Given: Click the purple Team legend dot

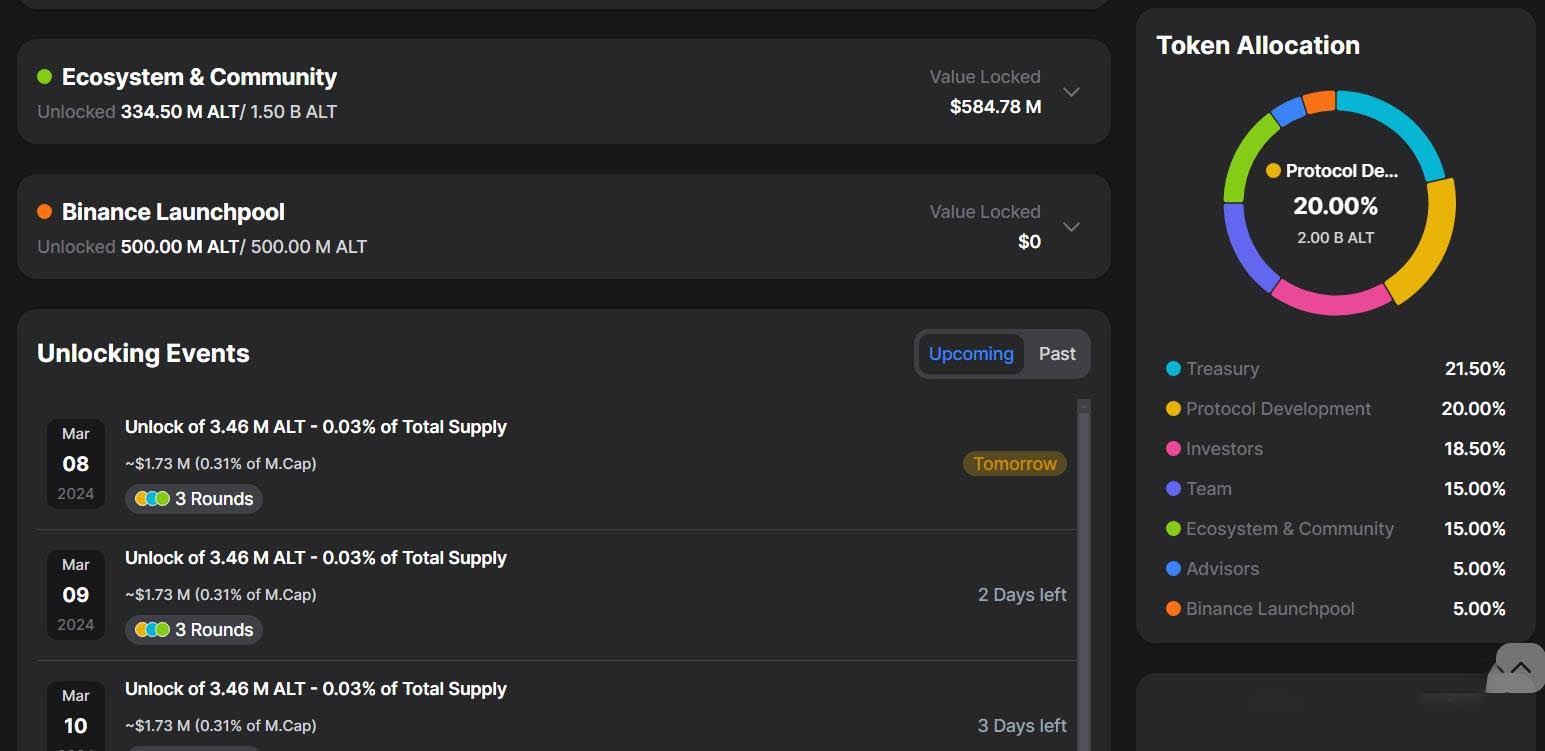Looking at the screenshot, I should click(x=1173, y=489).
